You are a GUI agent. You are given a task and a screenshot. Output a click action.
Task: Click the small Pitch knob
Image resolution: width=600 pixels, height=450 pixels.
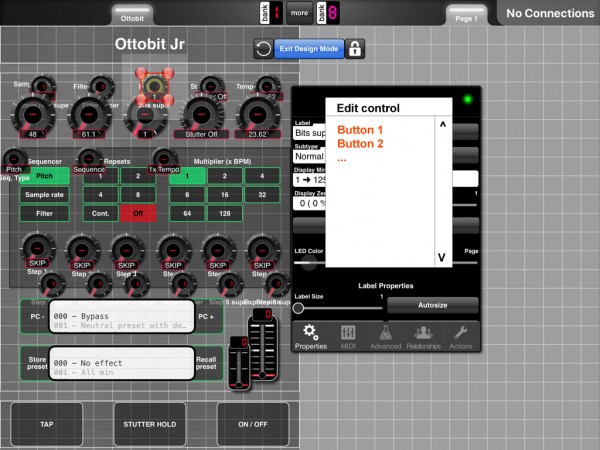14,158
